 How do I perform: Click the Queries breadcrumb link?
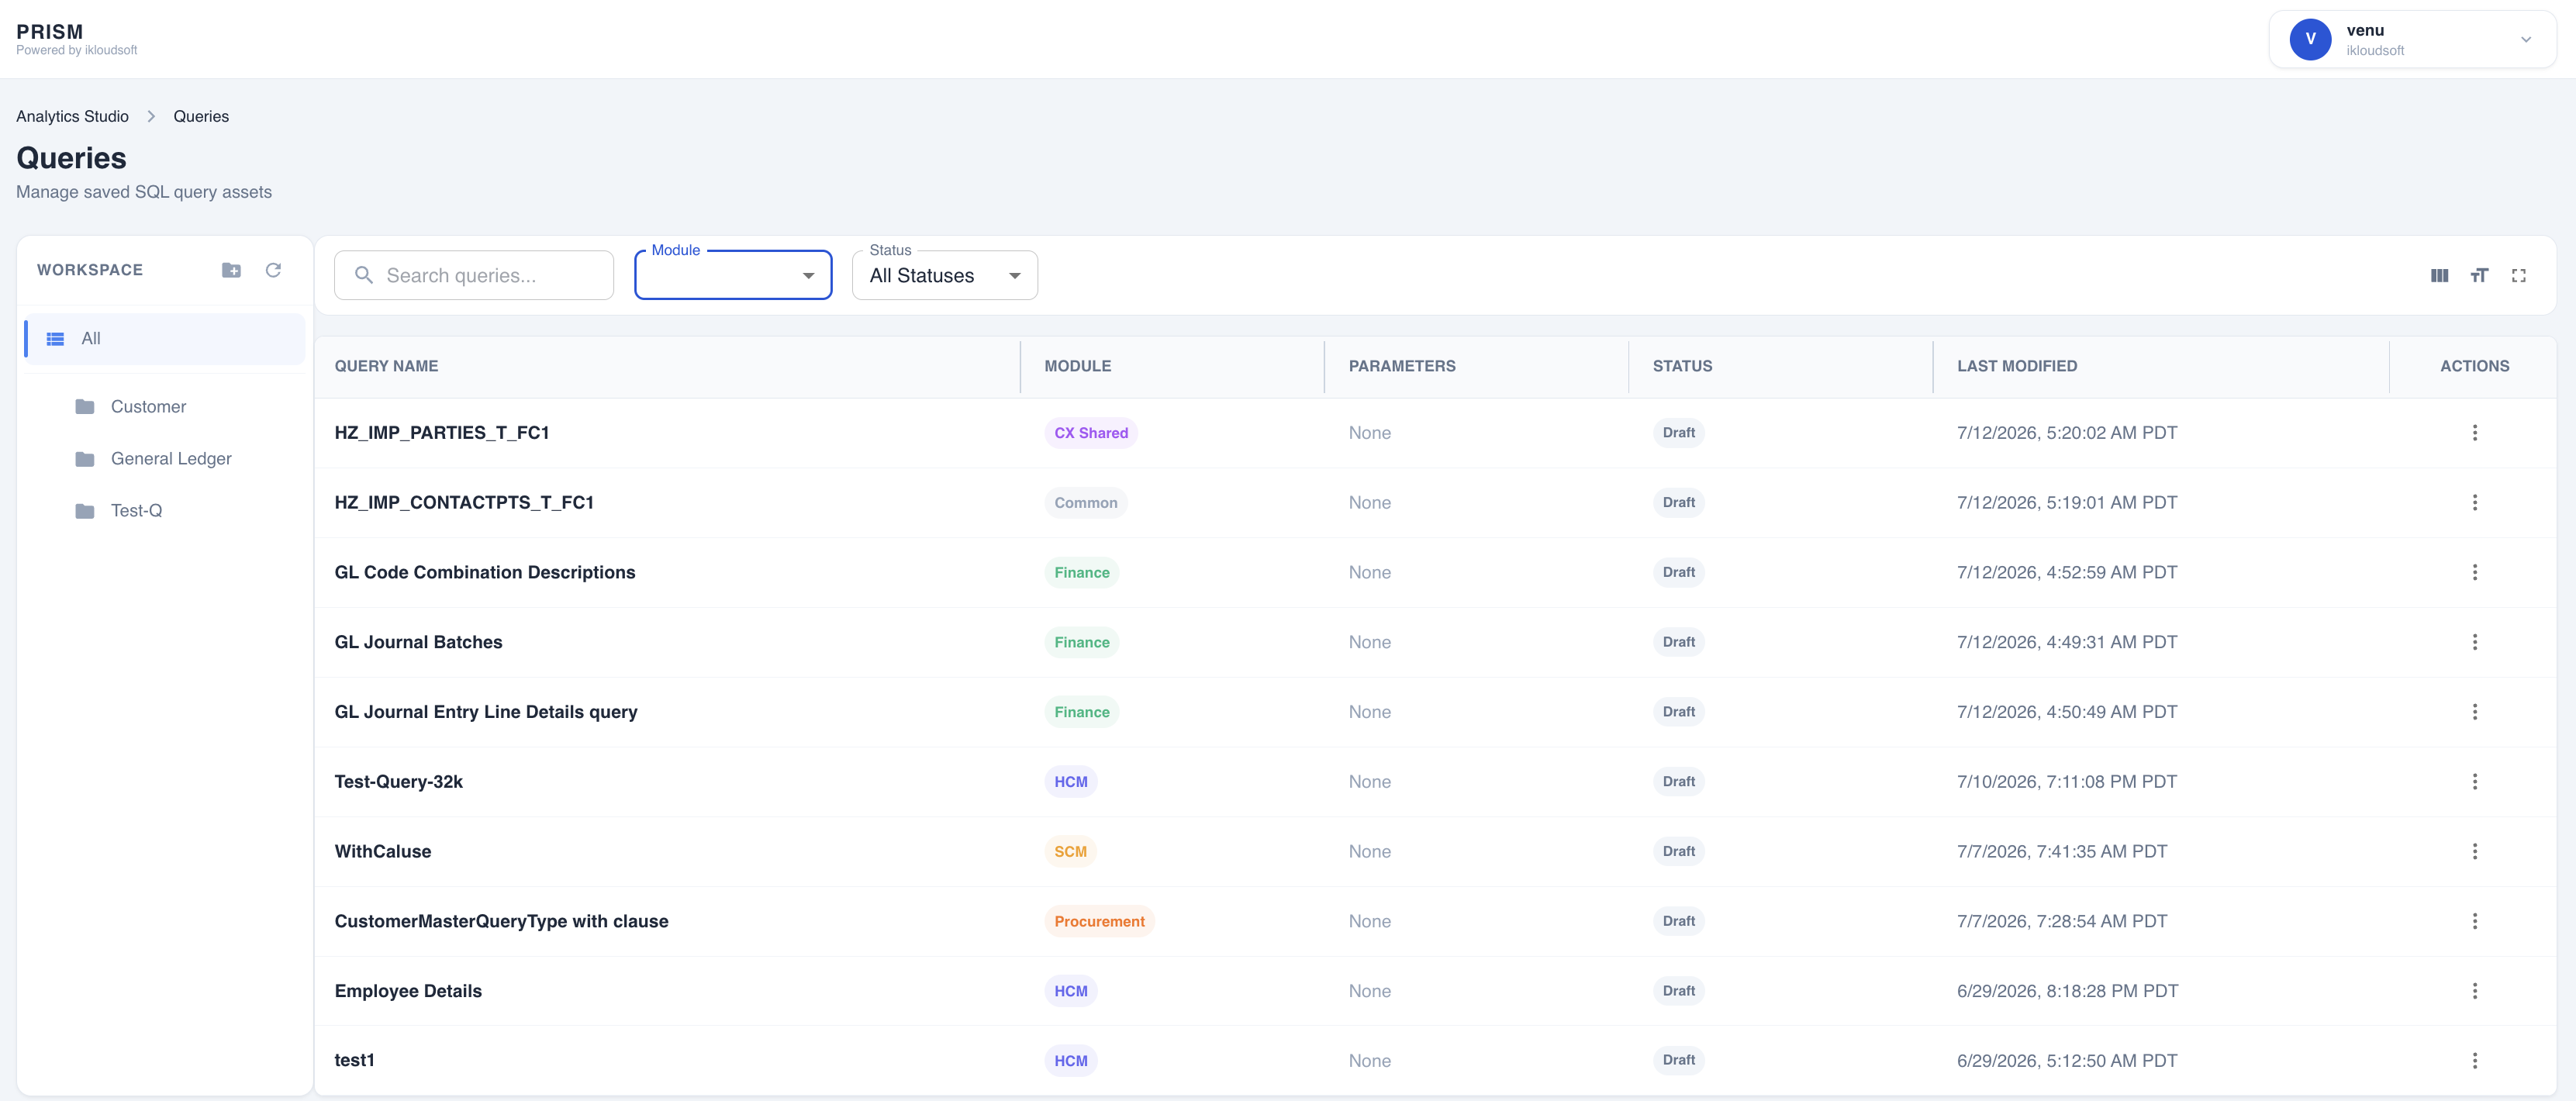click(x=201, y=116)
